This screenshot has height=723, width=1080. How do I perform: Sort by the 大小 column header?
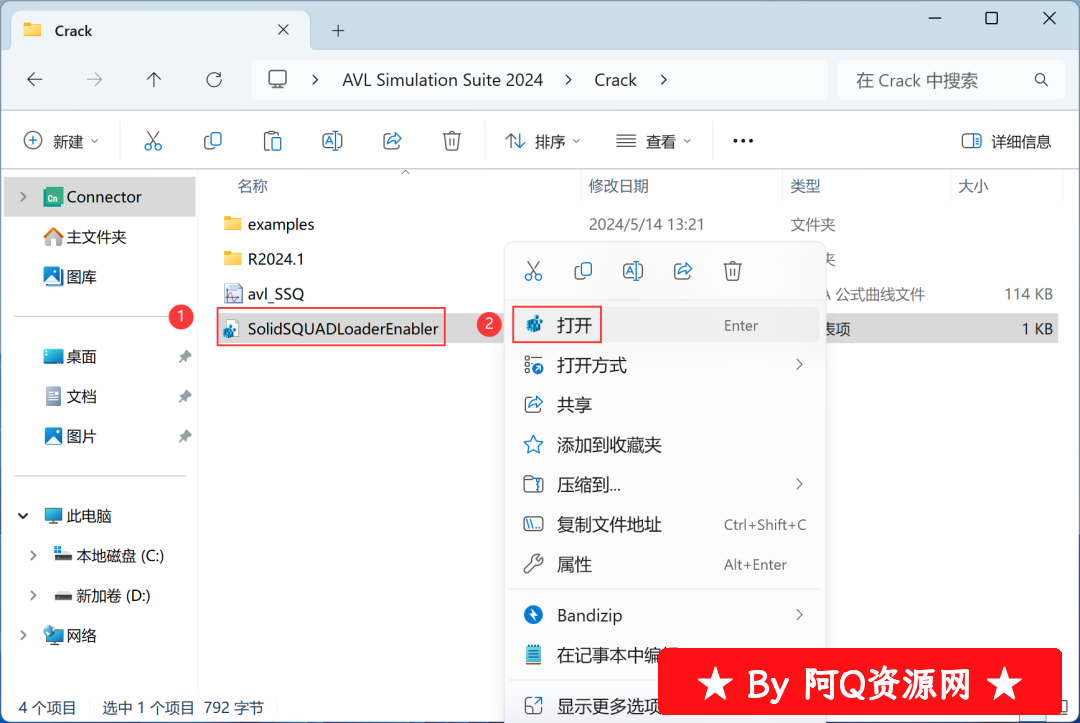(973, 186)
